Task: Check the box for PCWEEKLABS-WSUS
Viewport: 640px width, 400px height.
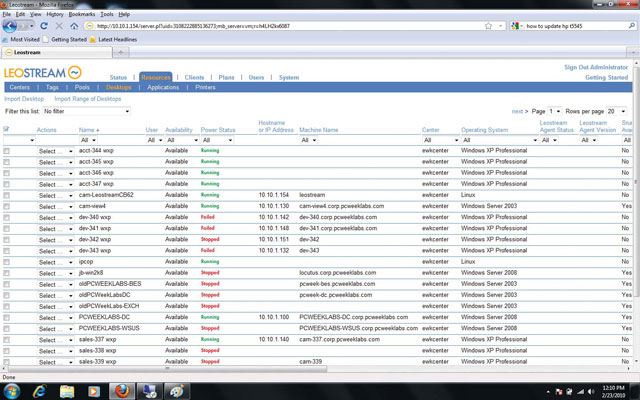Action: (x=6, y=329)
